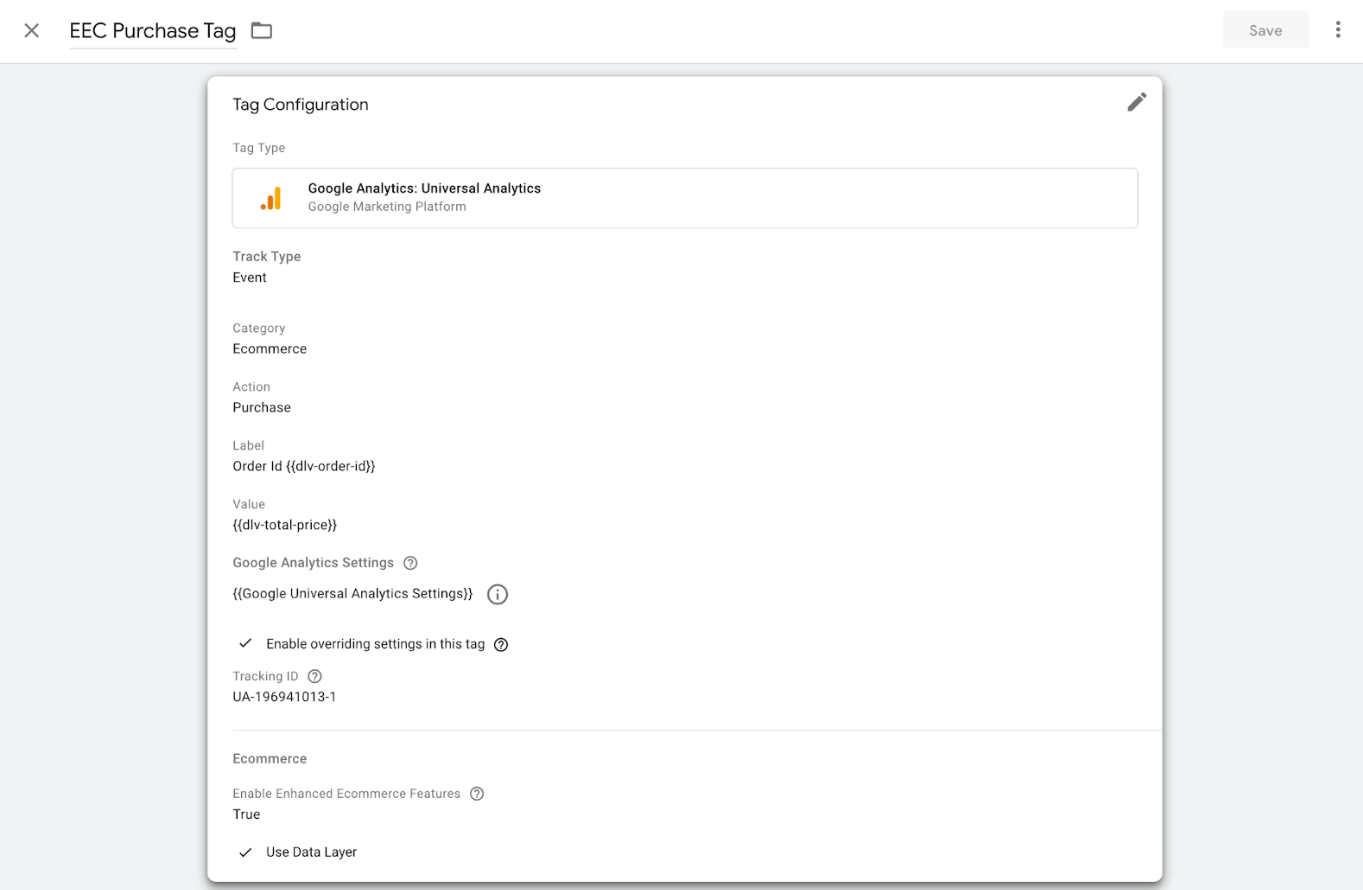Toggle Enable overriding settings in this tag checkmark
The width and height of the screenshot is (1363, 890).
[245, 644]
